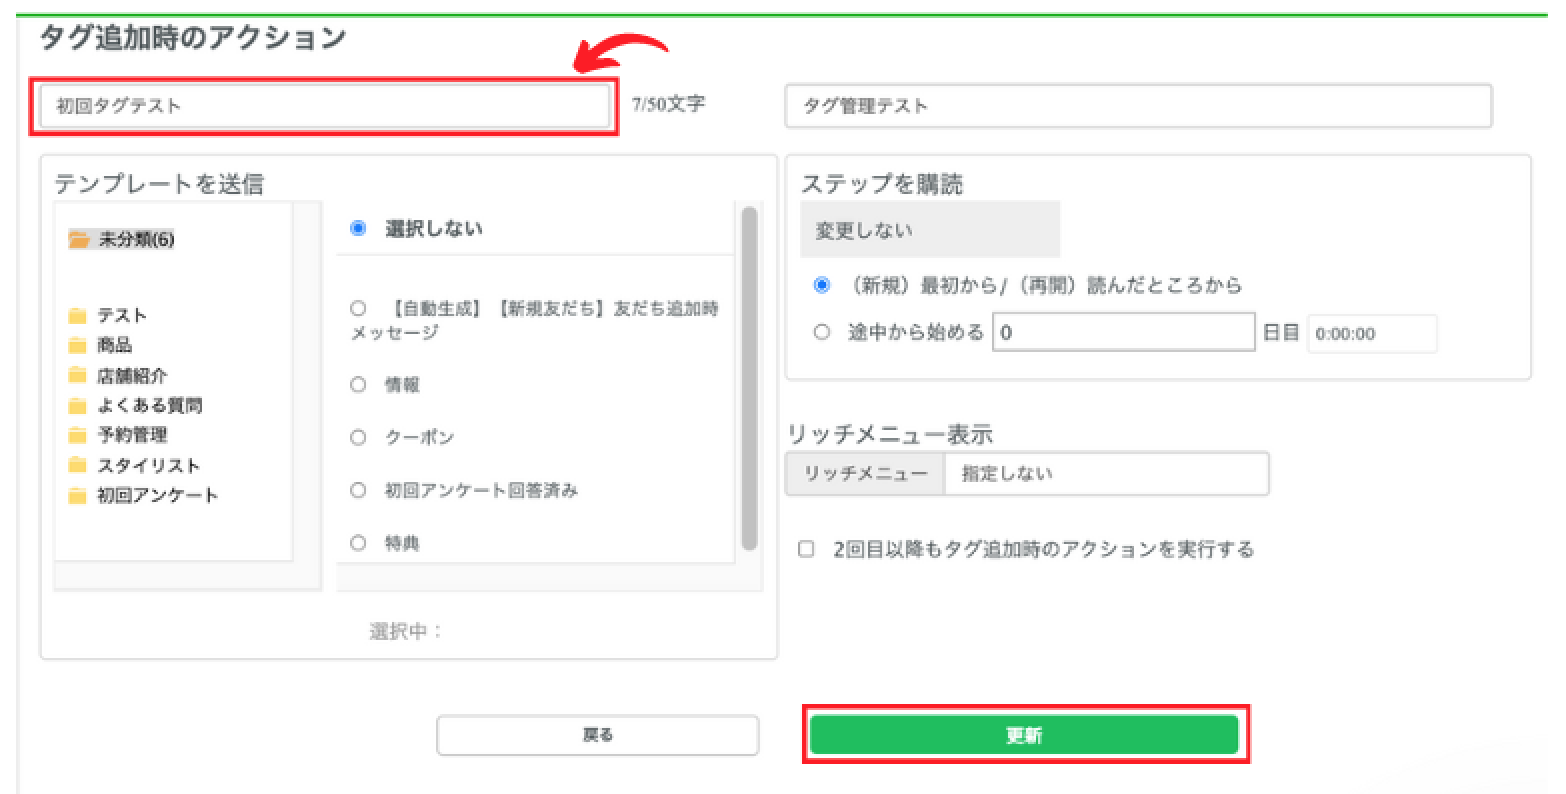Select （新規）最初から/（再開）読んだところから radio
Screen dimensions: 1566x794
tap(822, 285)
